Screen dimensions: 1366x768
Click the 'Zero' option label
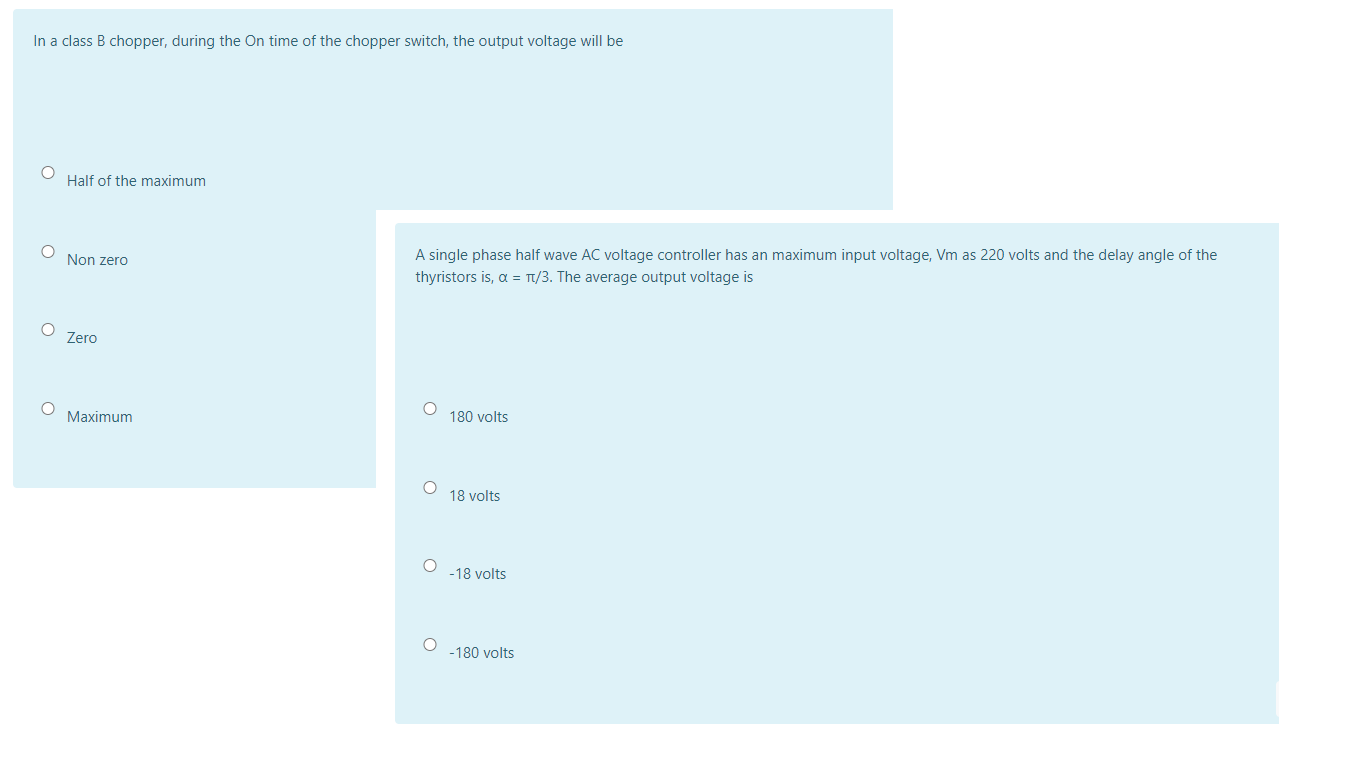pos(82,338)
